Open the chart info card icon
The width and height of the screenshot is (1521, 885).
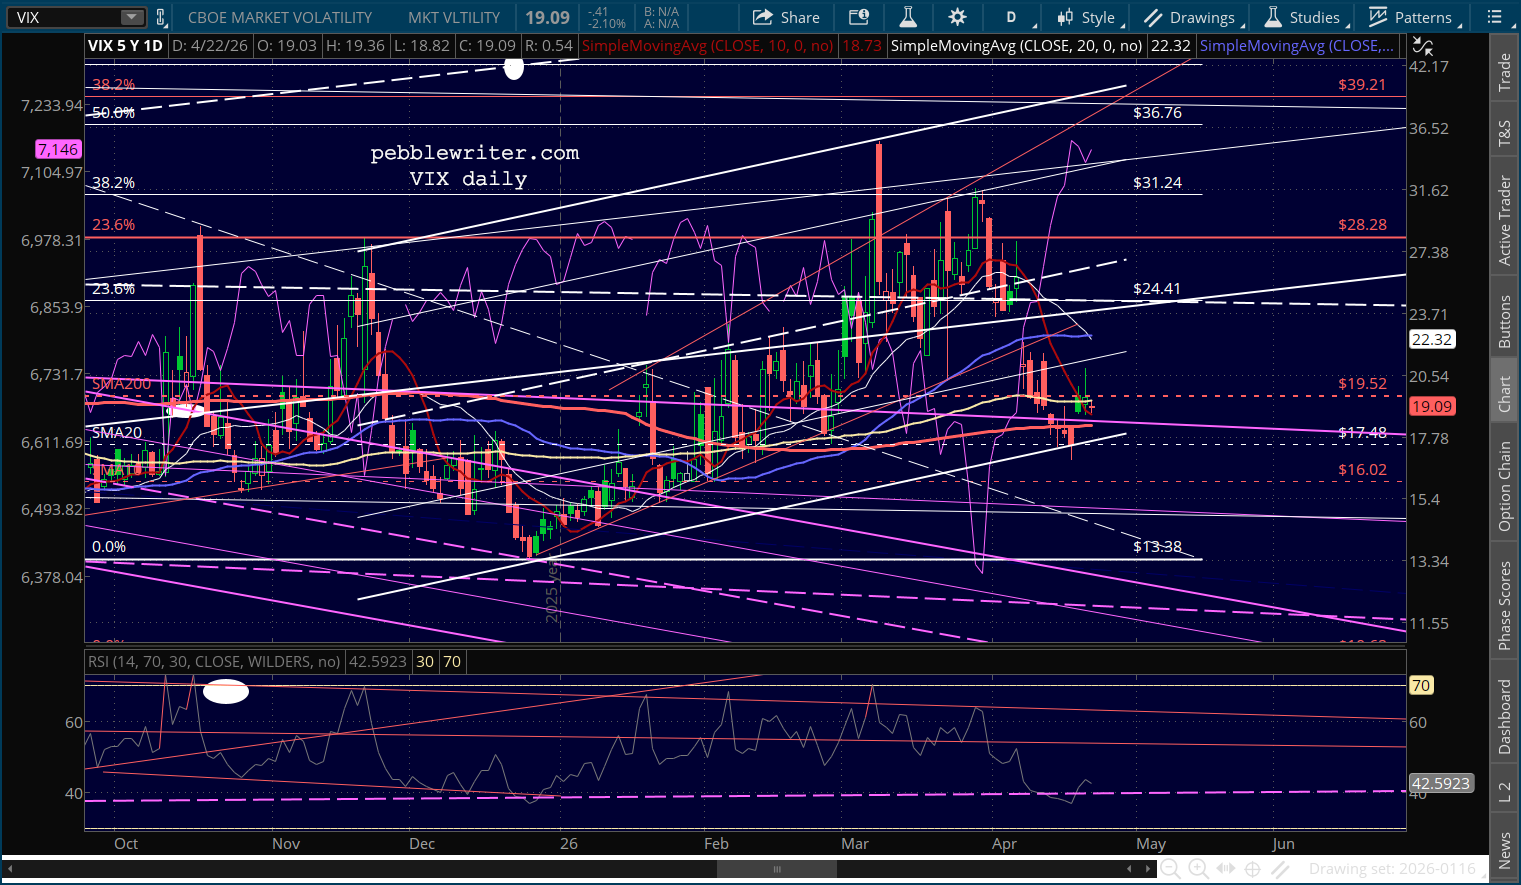(x=859, y=17)
